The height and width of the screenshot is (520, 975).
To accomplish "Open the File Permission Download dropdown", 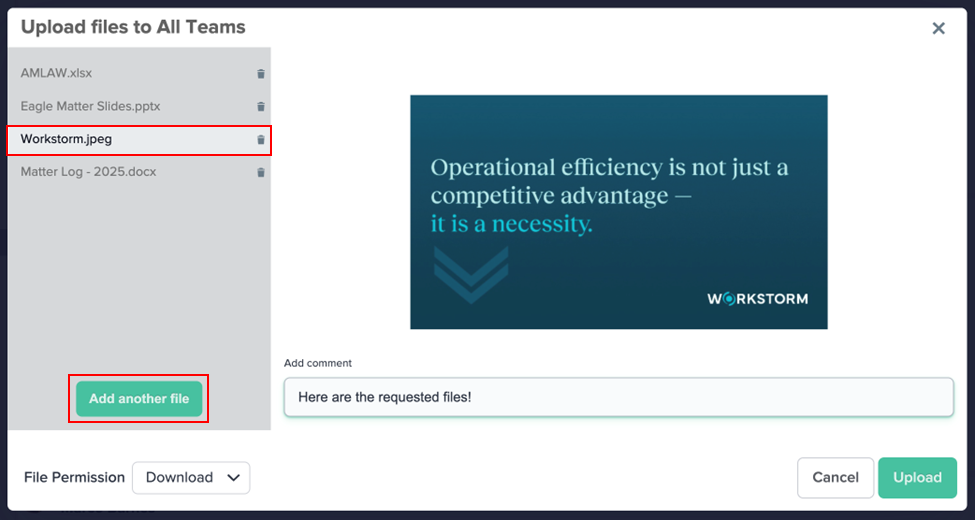I will (192, 478).
